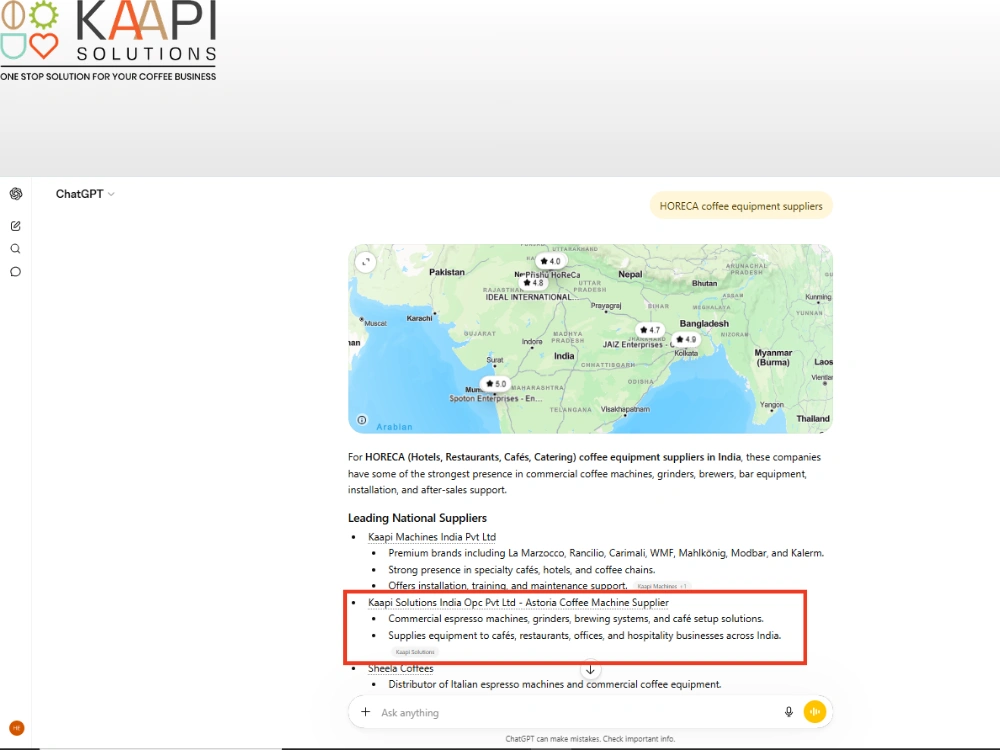Open the Kaapi Machines +1 source chip
This screenshot has width=1000, height=750.
pos(662,586)
